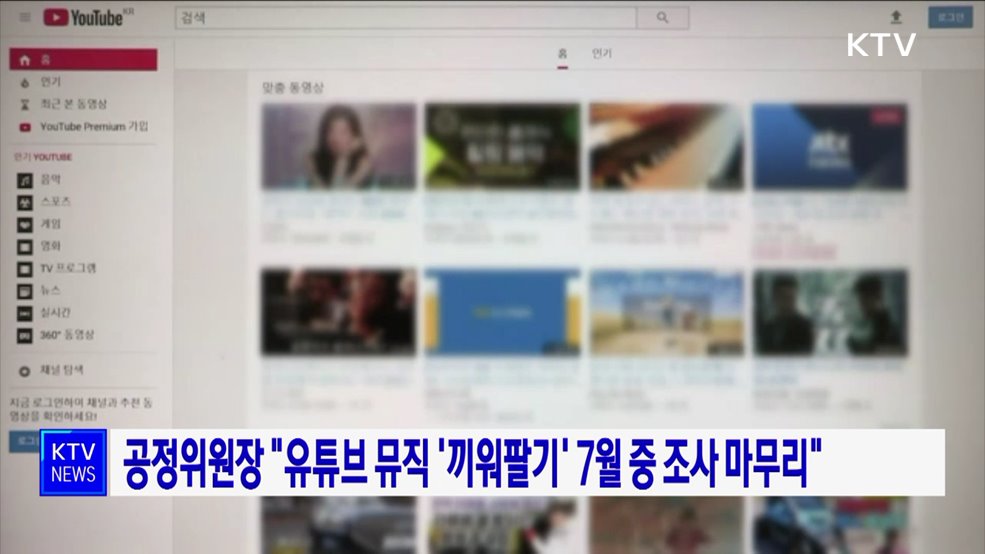Screen dimensions: 985x554
Task: Click the red YouTube Premium icon
Action: [24, 127]
